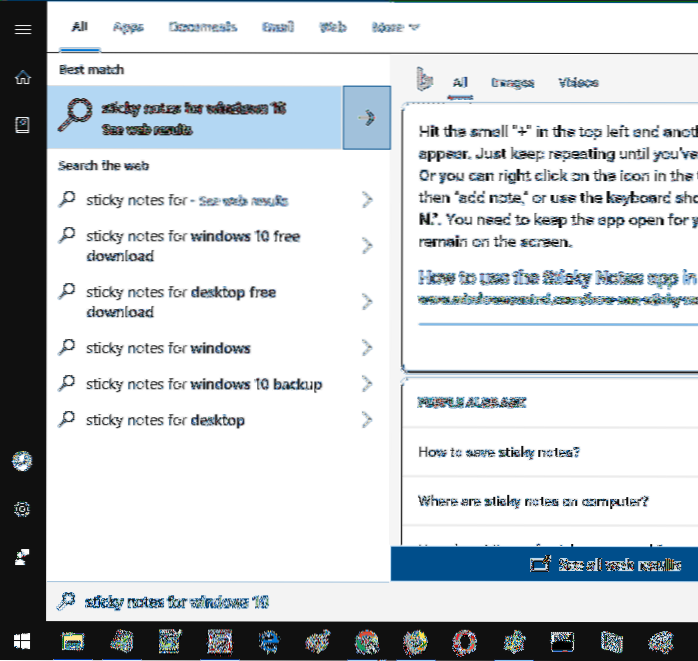698x661 pixels.
Task: Open the More dropdown filter
Action: (x=395, y=28)
